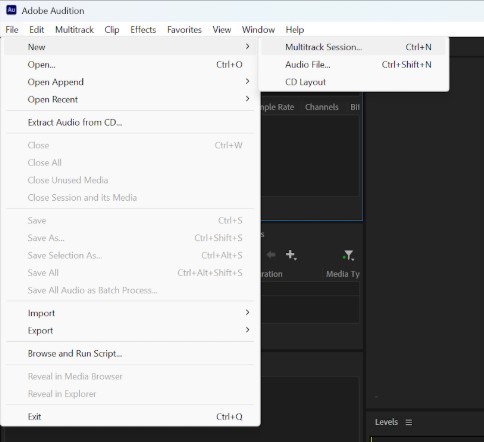Image resolution: width=484 pixels, height=442 pixels.
Task: Expand the Open Recent submenu
Action: click(130, 99)
